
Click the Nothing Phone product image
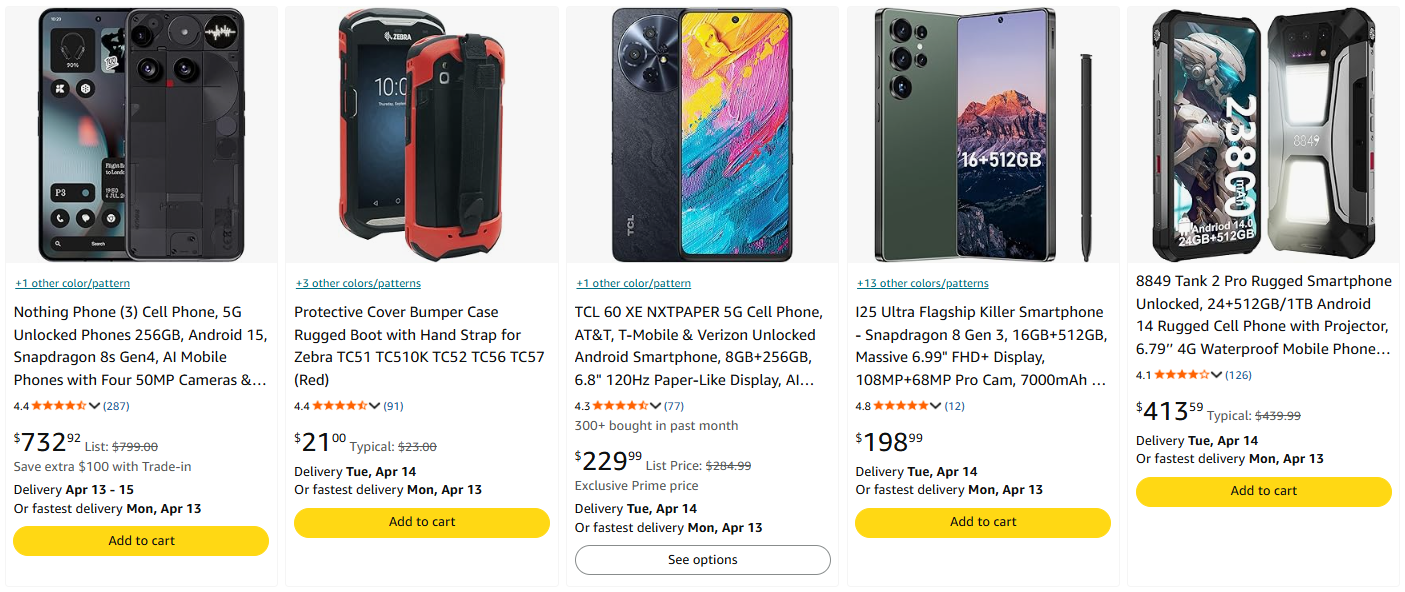(x=140, y=135)
